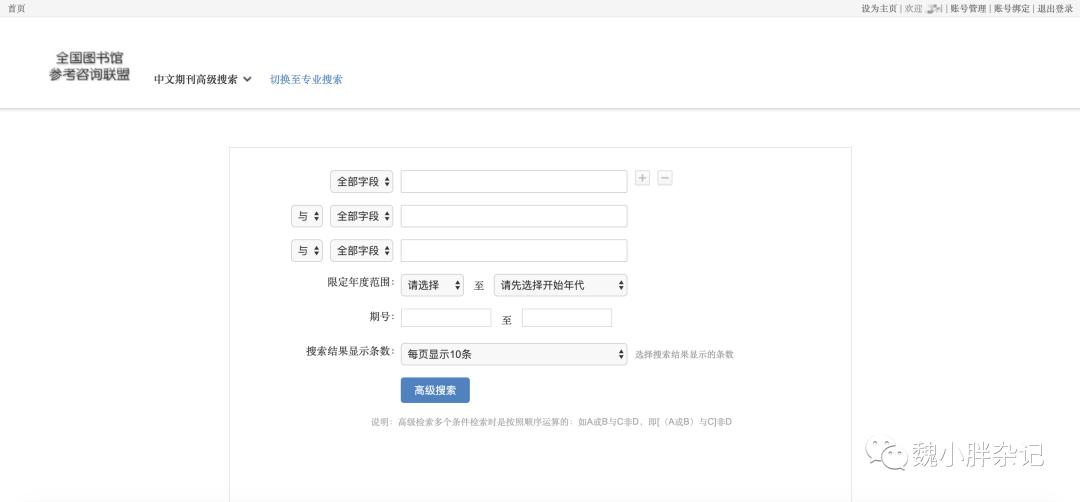Follow the 切换至专业搜索 link
1080x502 pixels.
[x=306, y=79]
